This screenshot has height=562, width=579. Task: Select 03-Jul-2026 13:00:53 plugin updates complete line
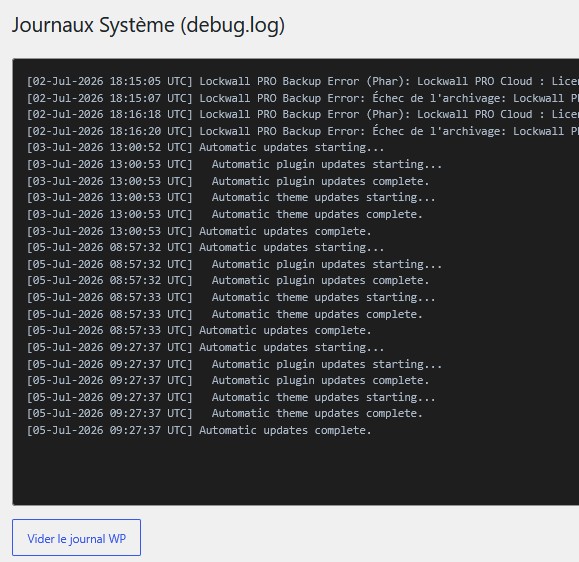point(228,181)
